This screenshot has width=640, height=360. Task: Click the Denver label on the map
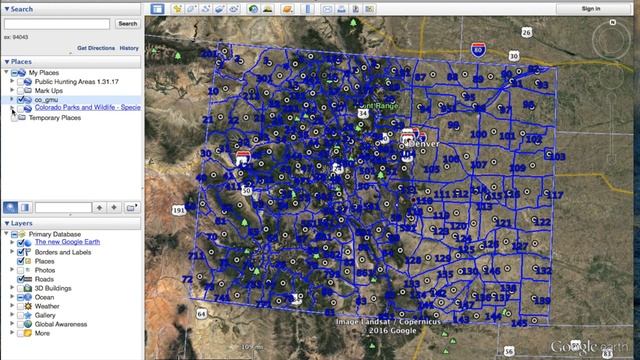point(424,144)
